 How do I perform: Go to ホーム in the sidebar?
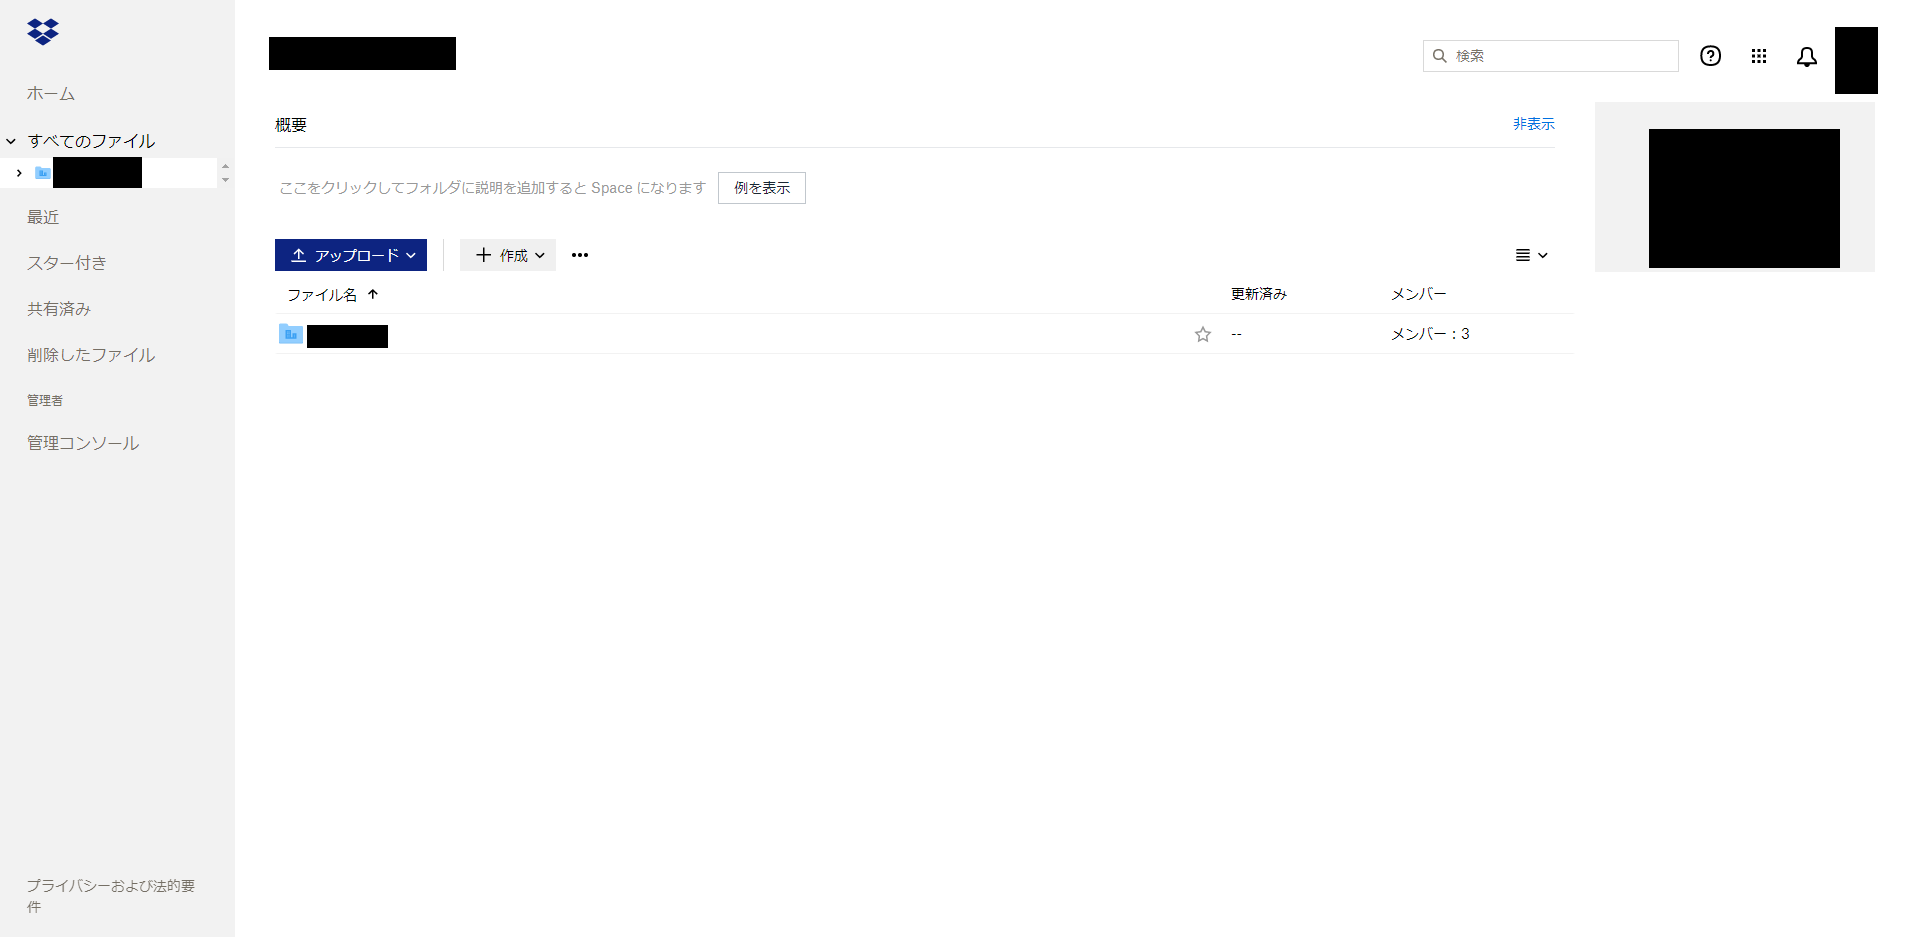click(x=51, y=93)
